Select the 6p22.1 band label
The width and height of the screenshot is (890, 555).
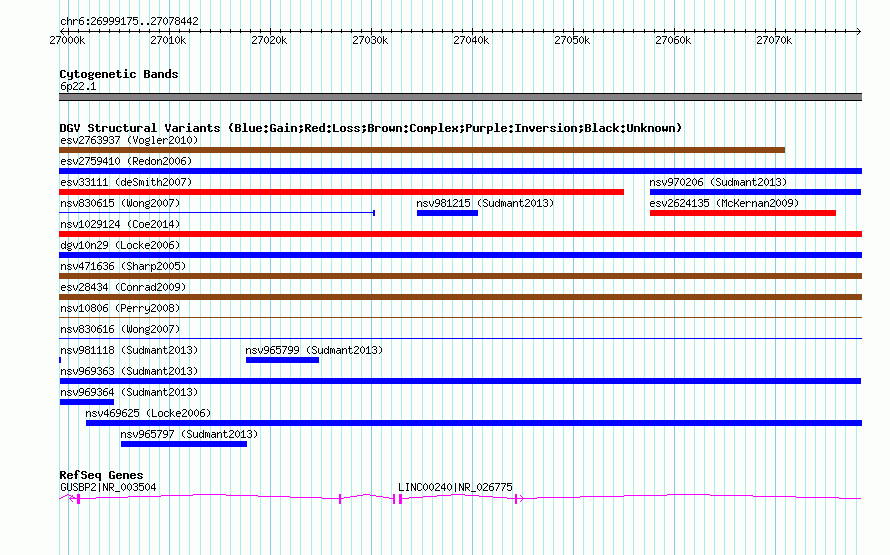[78, 86]
